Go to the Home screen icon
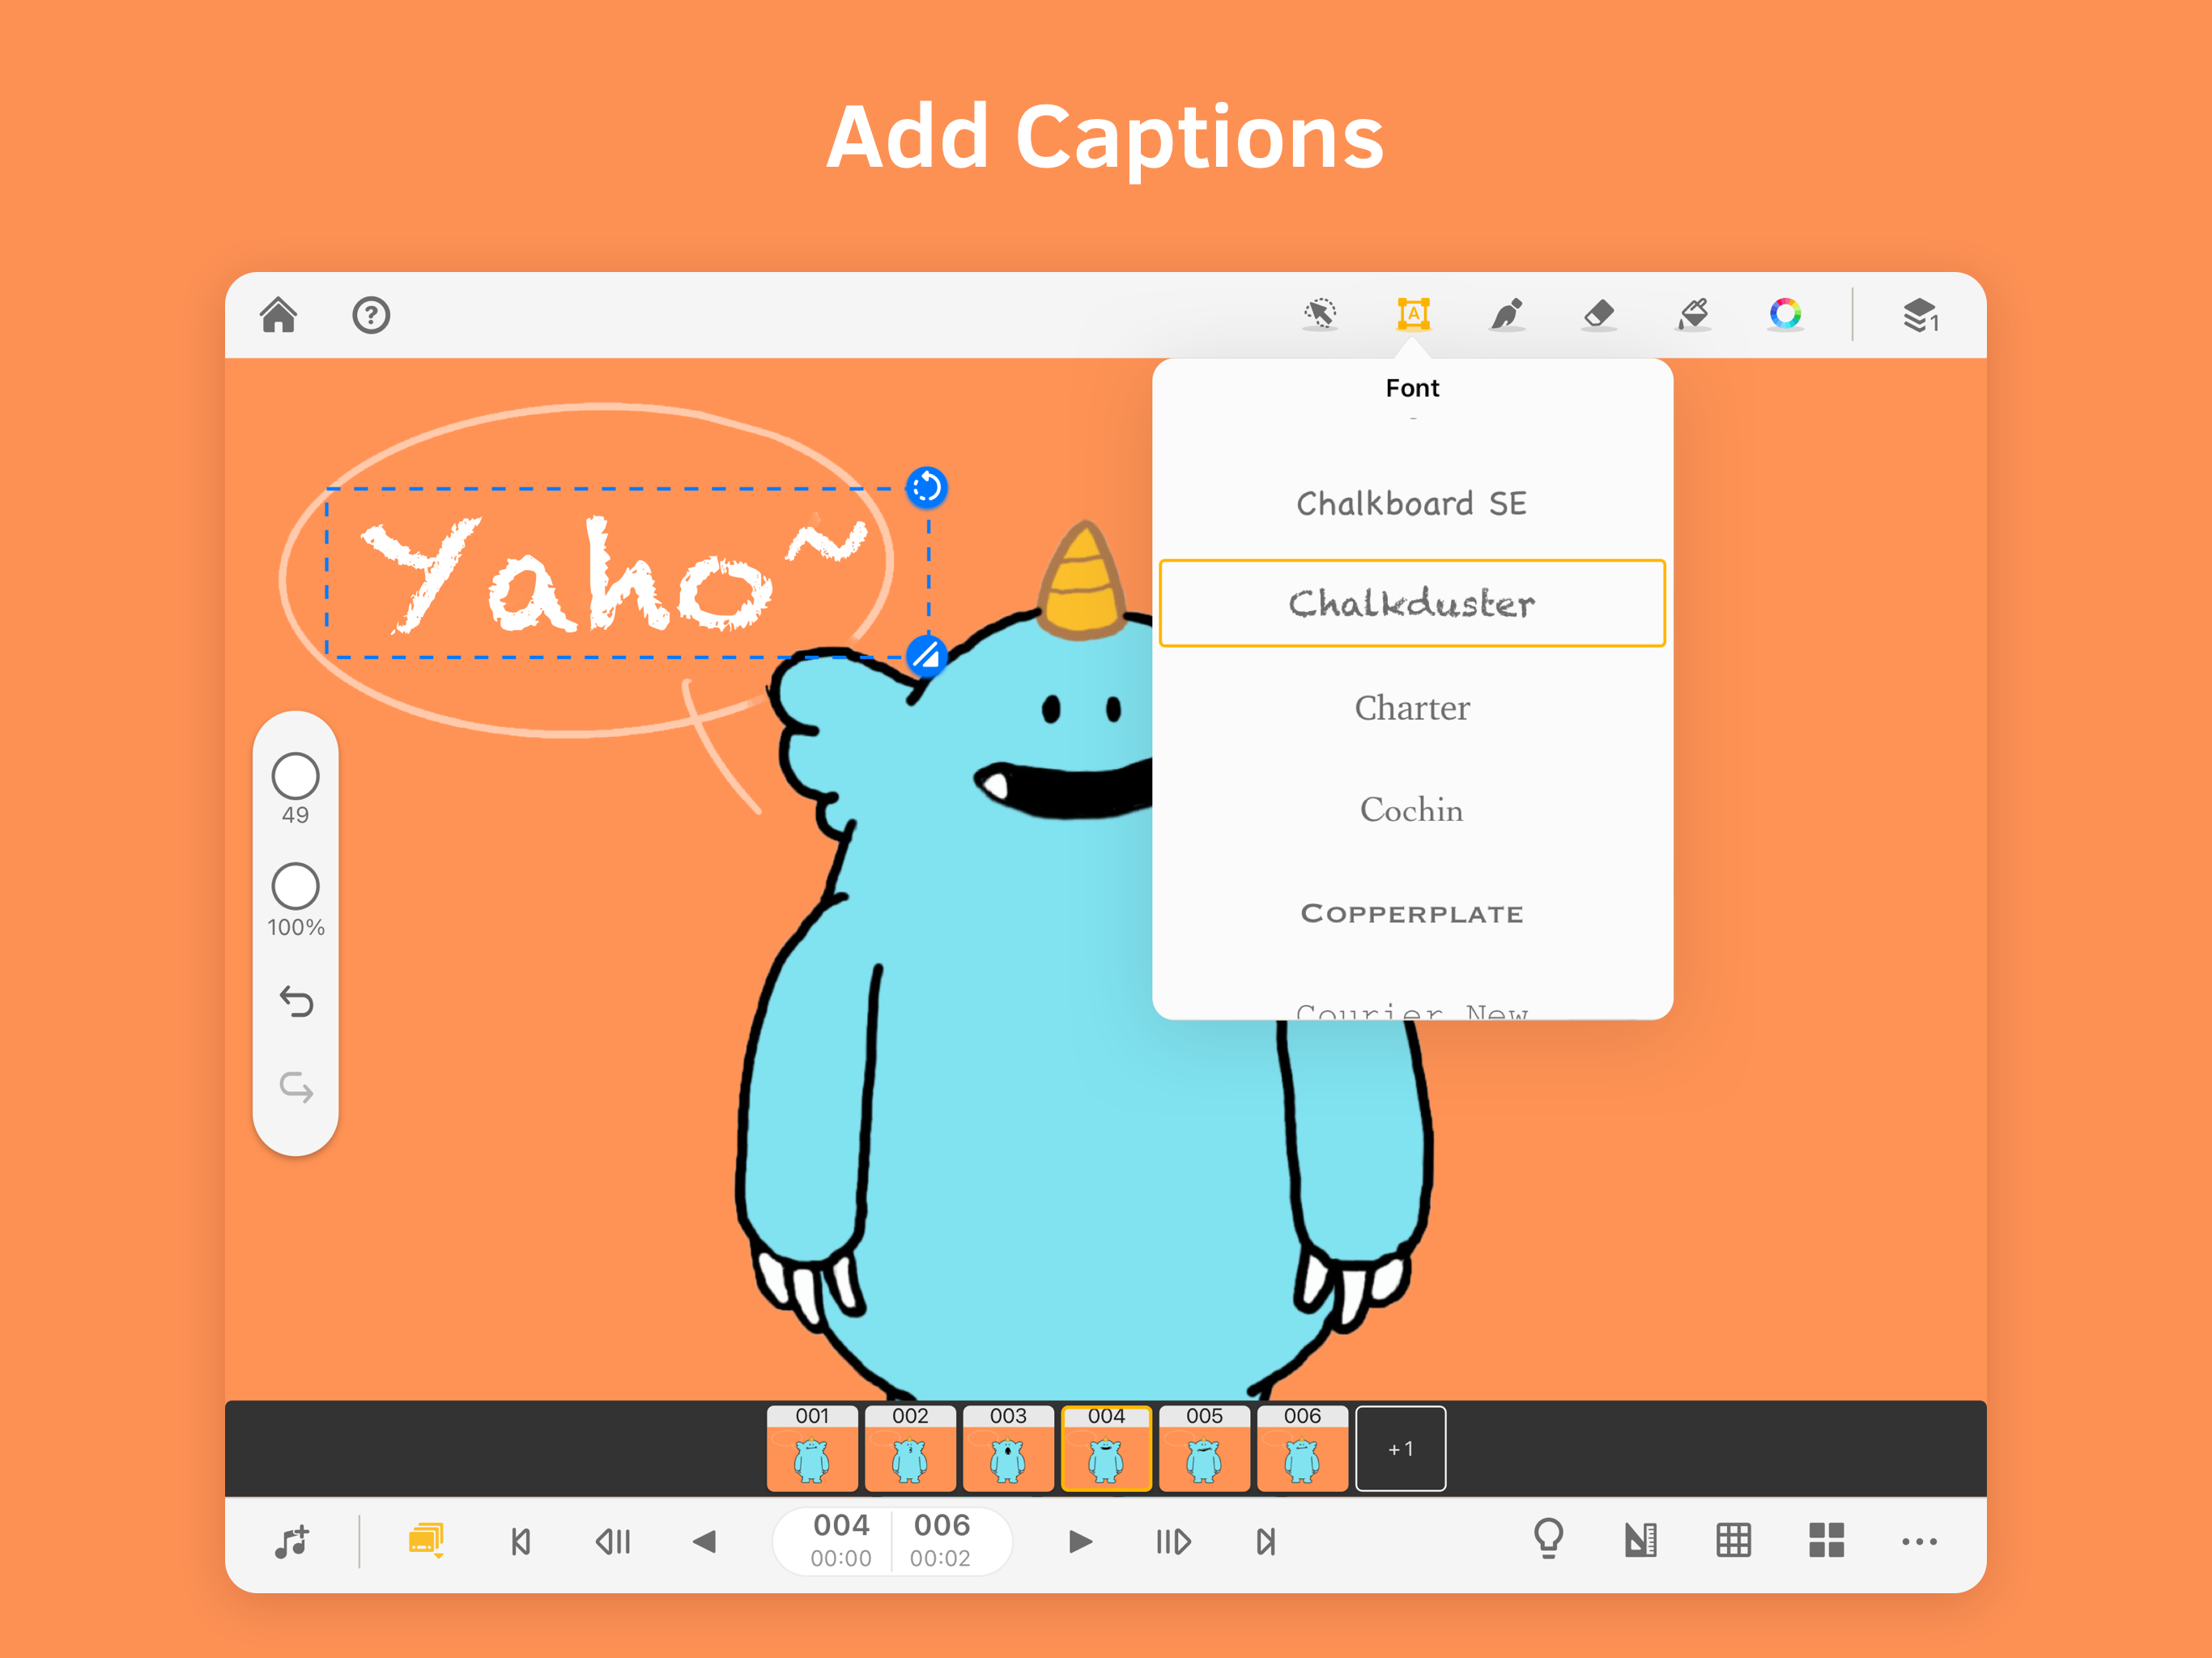The width and height of the screenshot is (2212, 1658). (278, 315)
